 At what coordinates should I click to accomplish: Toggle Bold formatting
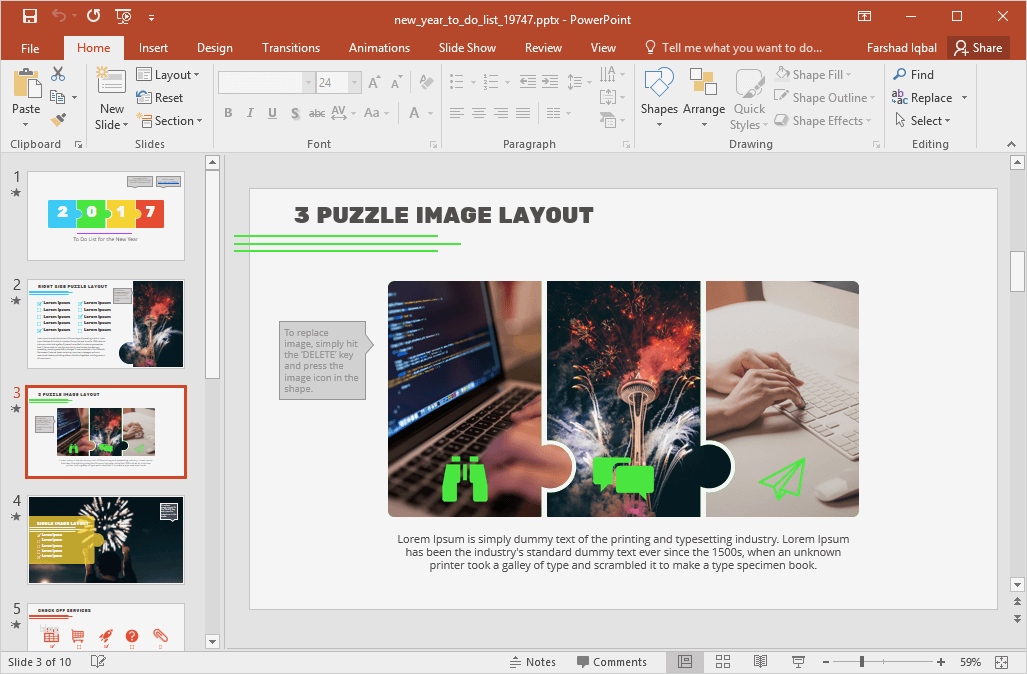coord(228,113)
